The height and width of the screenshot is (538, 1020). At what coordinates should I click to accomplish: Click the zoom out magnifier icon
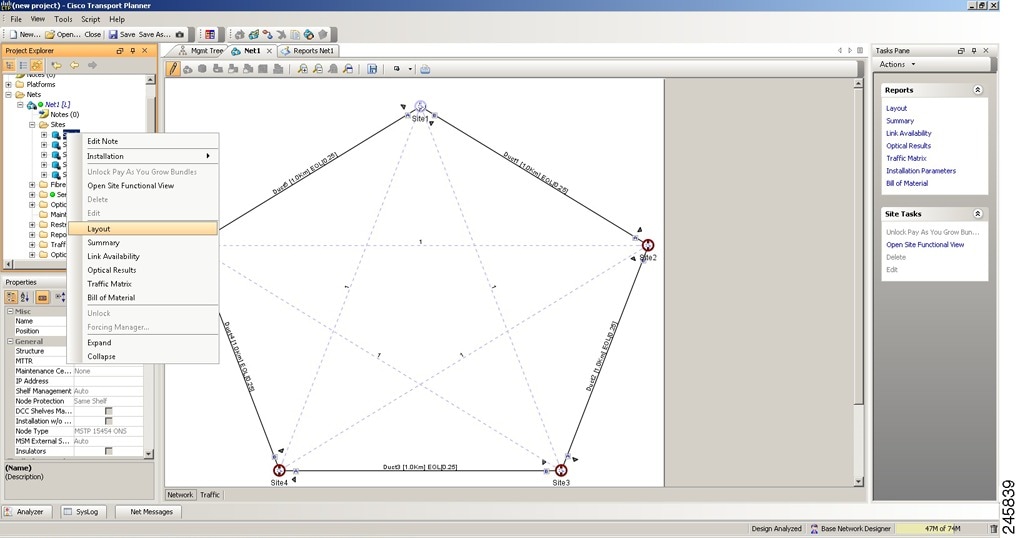click(x=317, y=69)
